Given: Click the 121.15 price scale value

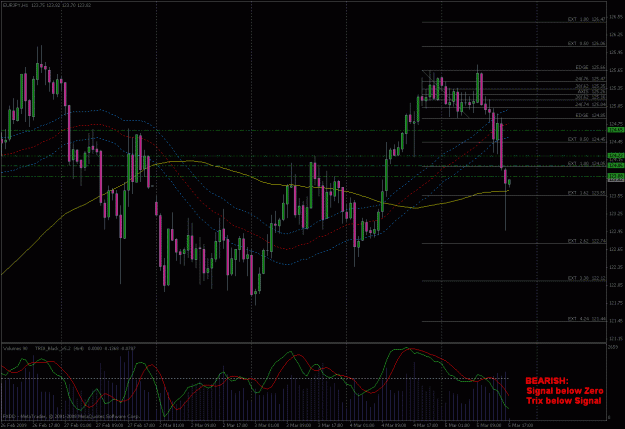Looking at the screenshot, I should tap(616, 339).
